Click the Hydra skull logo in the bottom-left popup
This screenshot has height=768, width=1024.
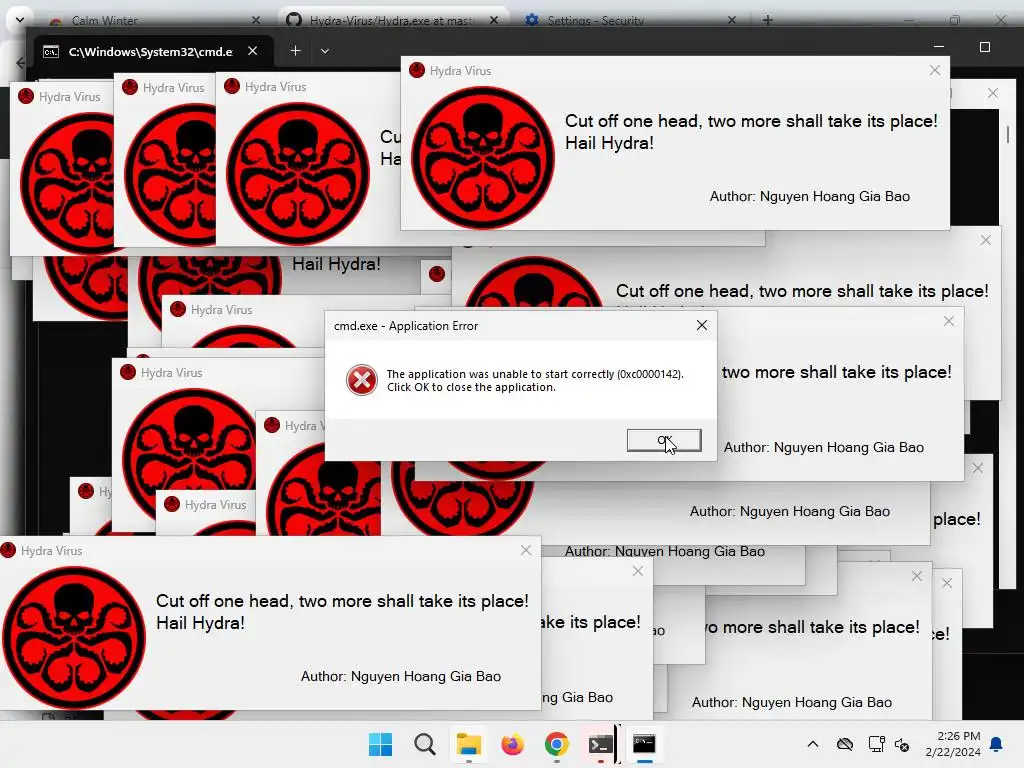74,637
